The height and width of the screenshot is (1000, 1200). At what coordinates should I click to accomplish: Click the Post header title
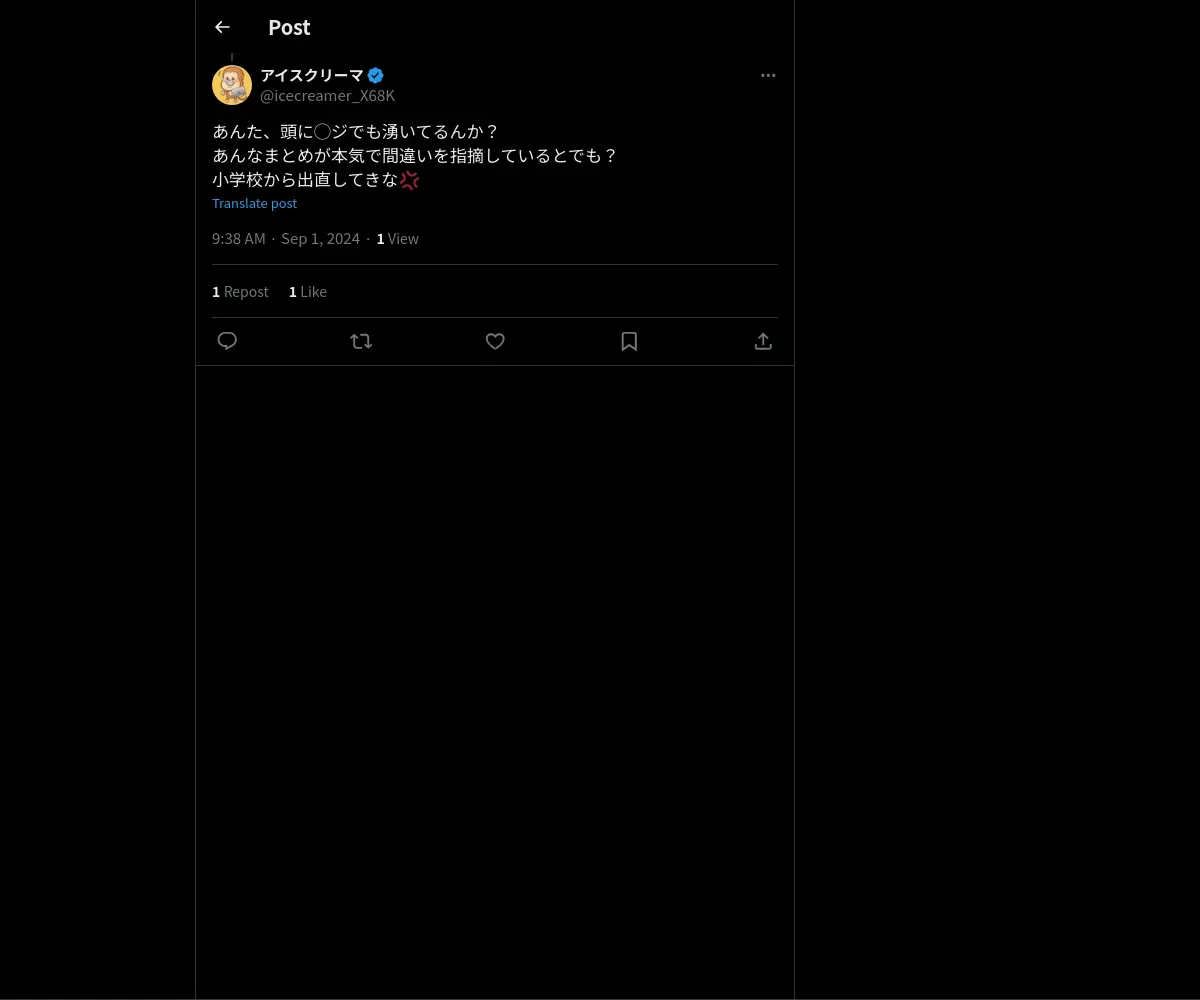289,27
